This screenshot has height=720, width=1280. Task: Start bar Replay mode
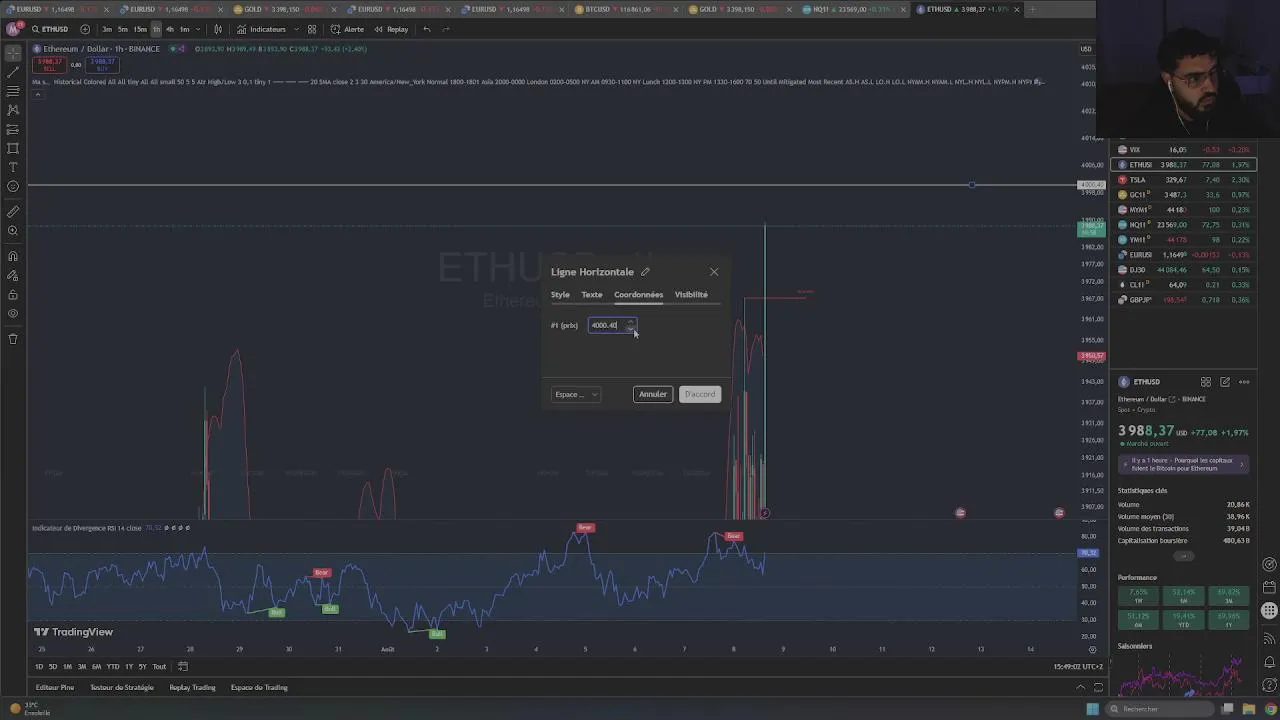391,29
